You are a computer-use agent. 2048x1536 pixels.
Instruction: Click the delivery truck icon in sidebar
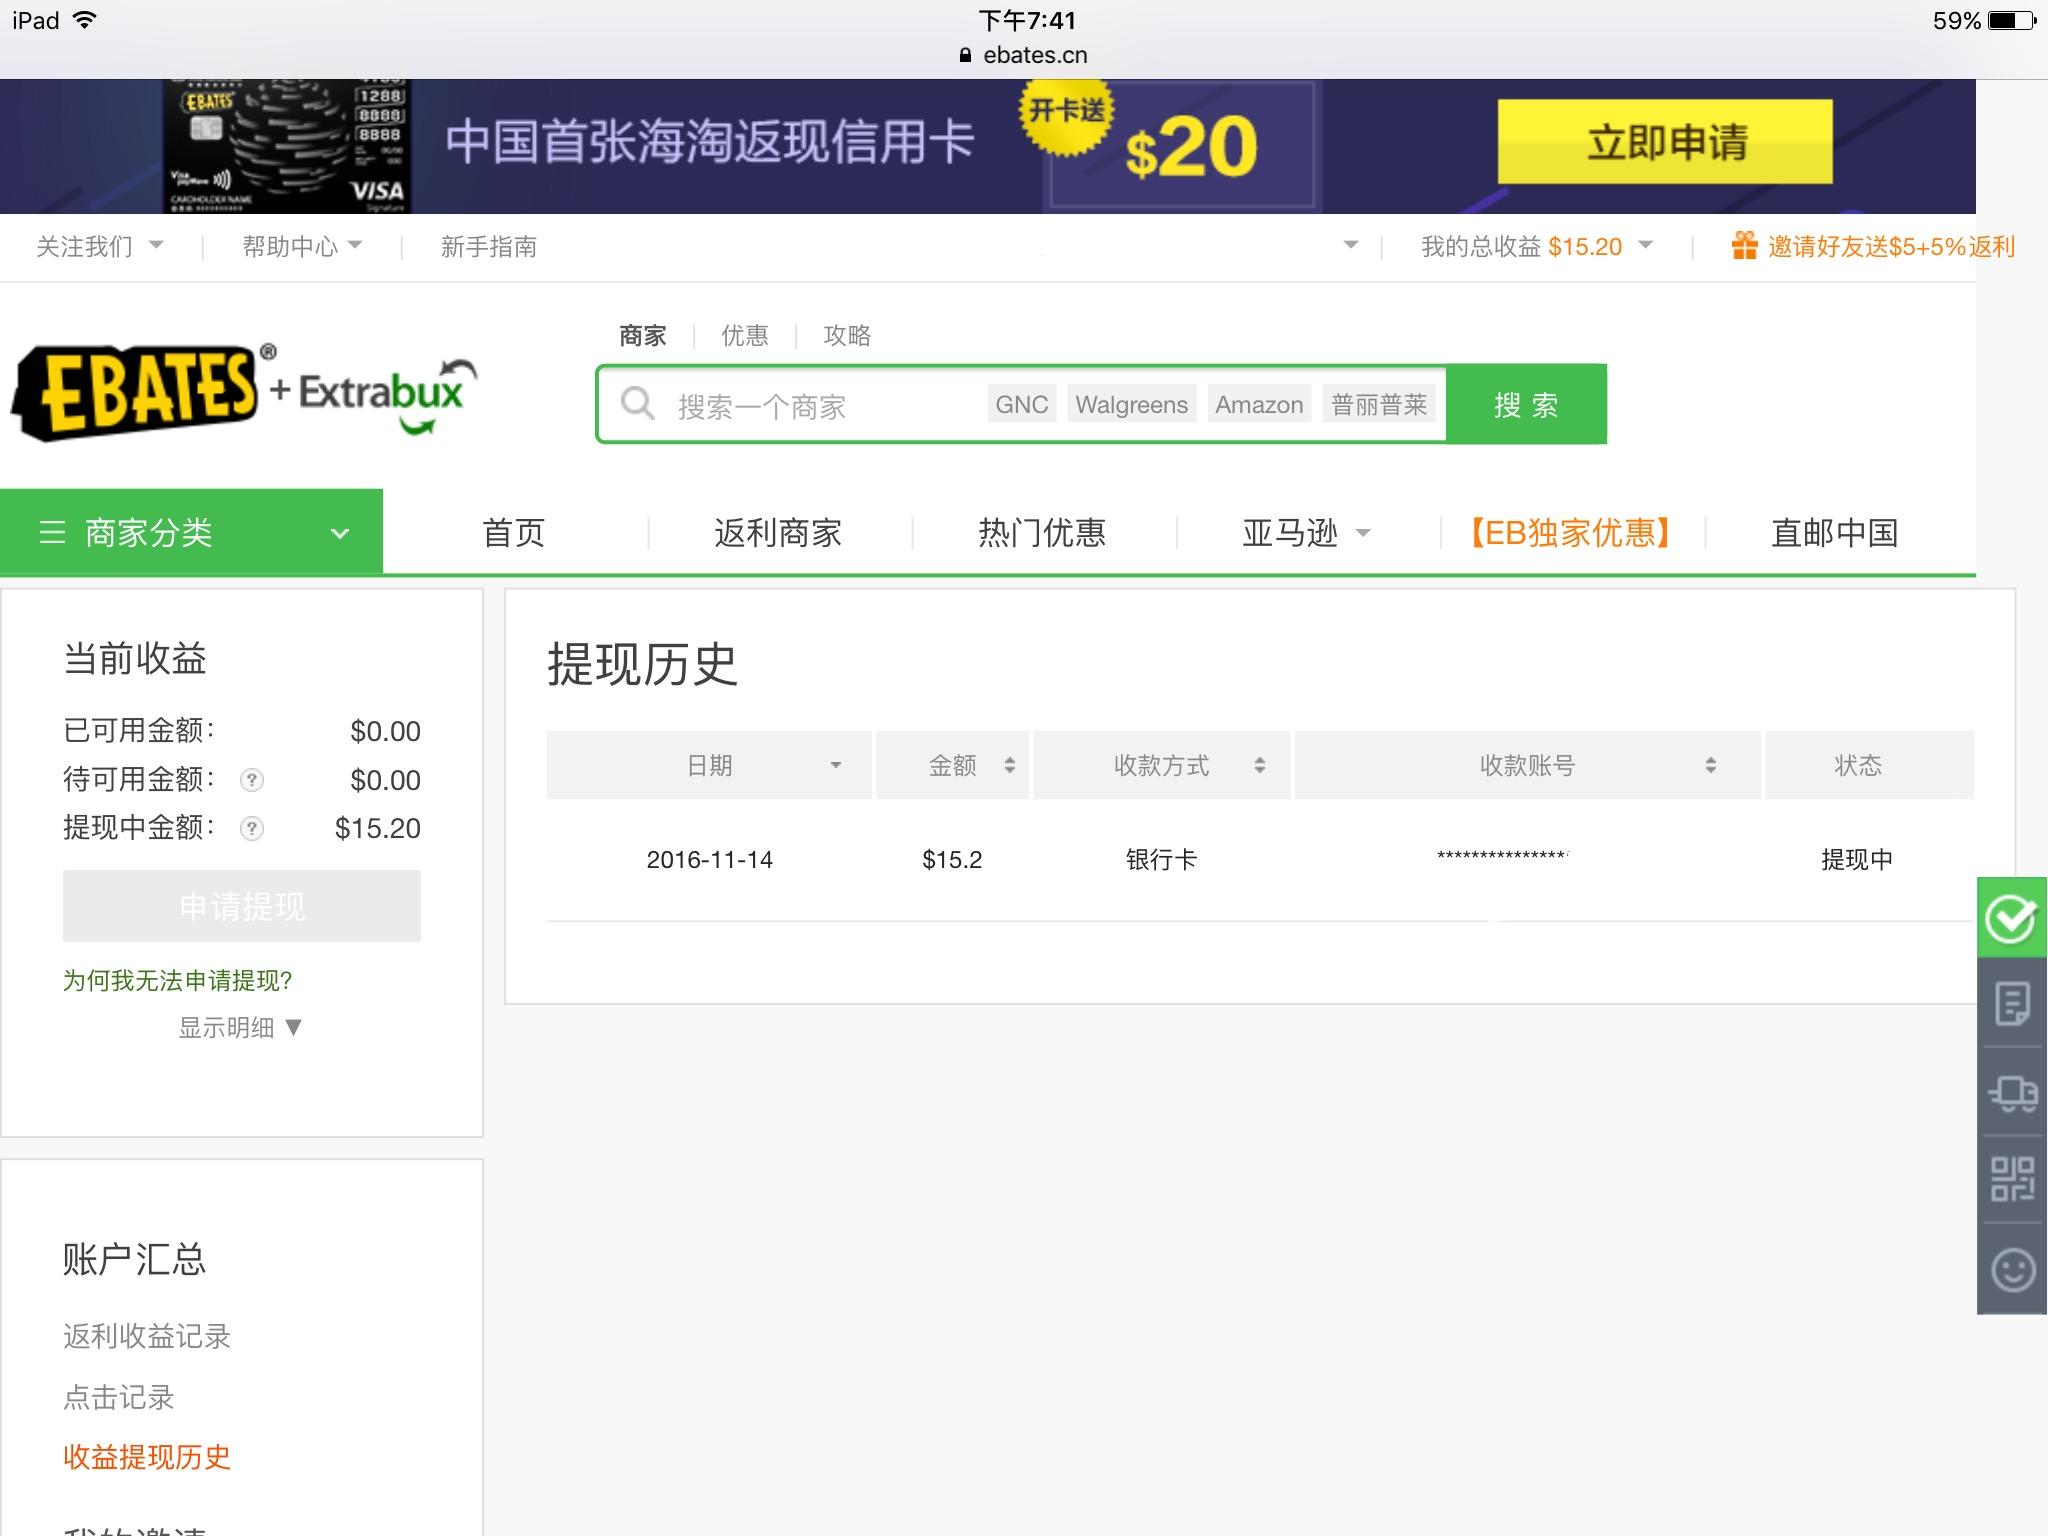point(2013,1094)
